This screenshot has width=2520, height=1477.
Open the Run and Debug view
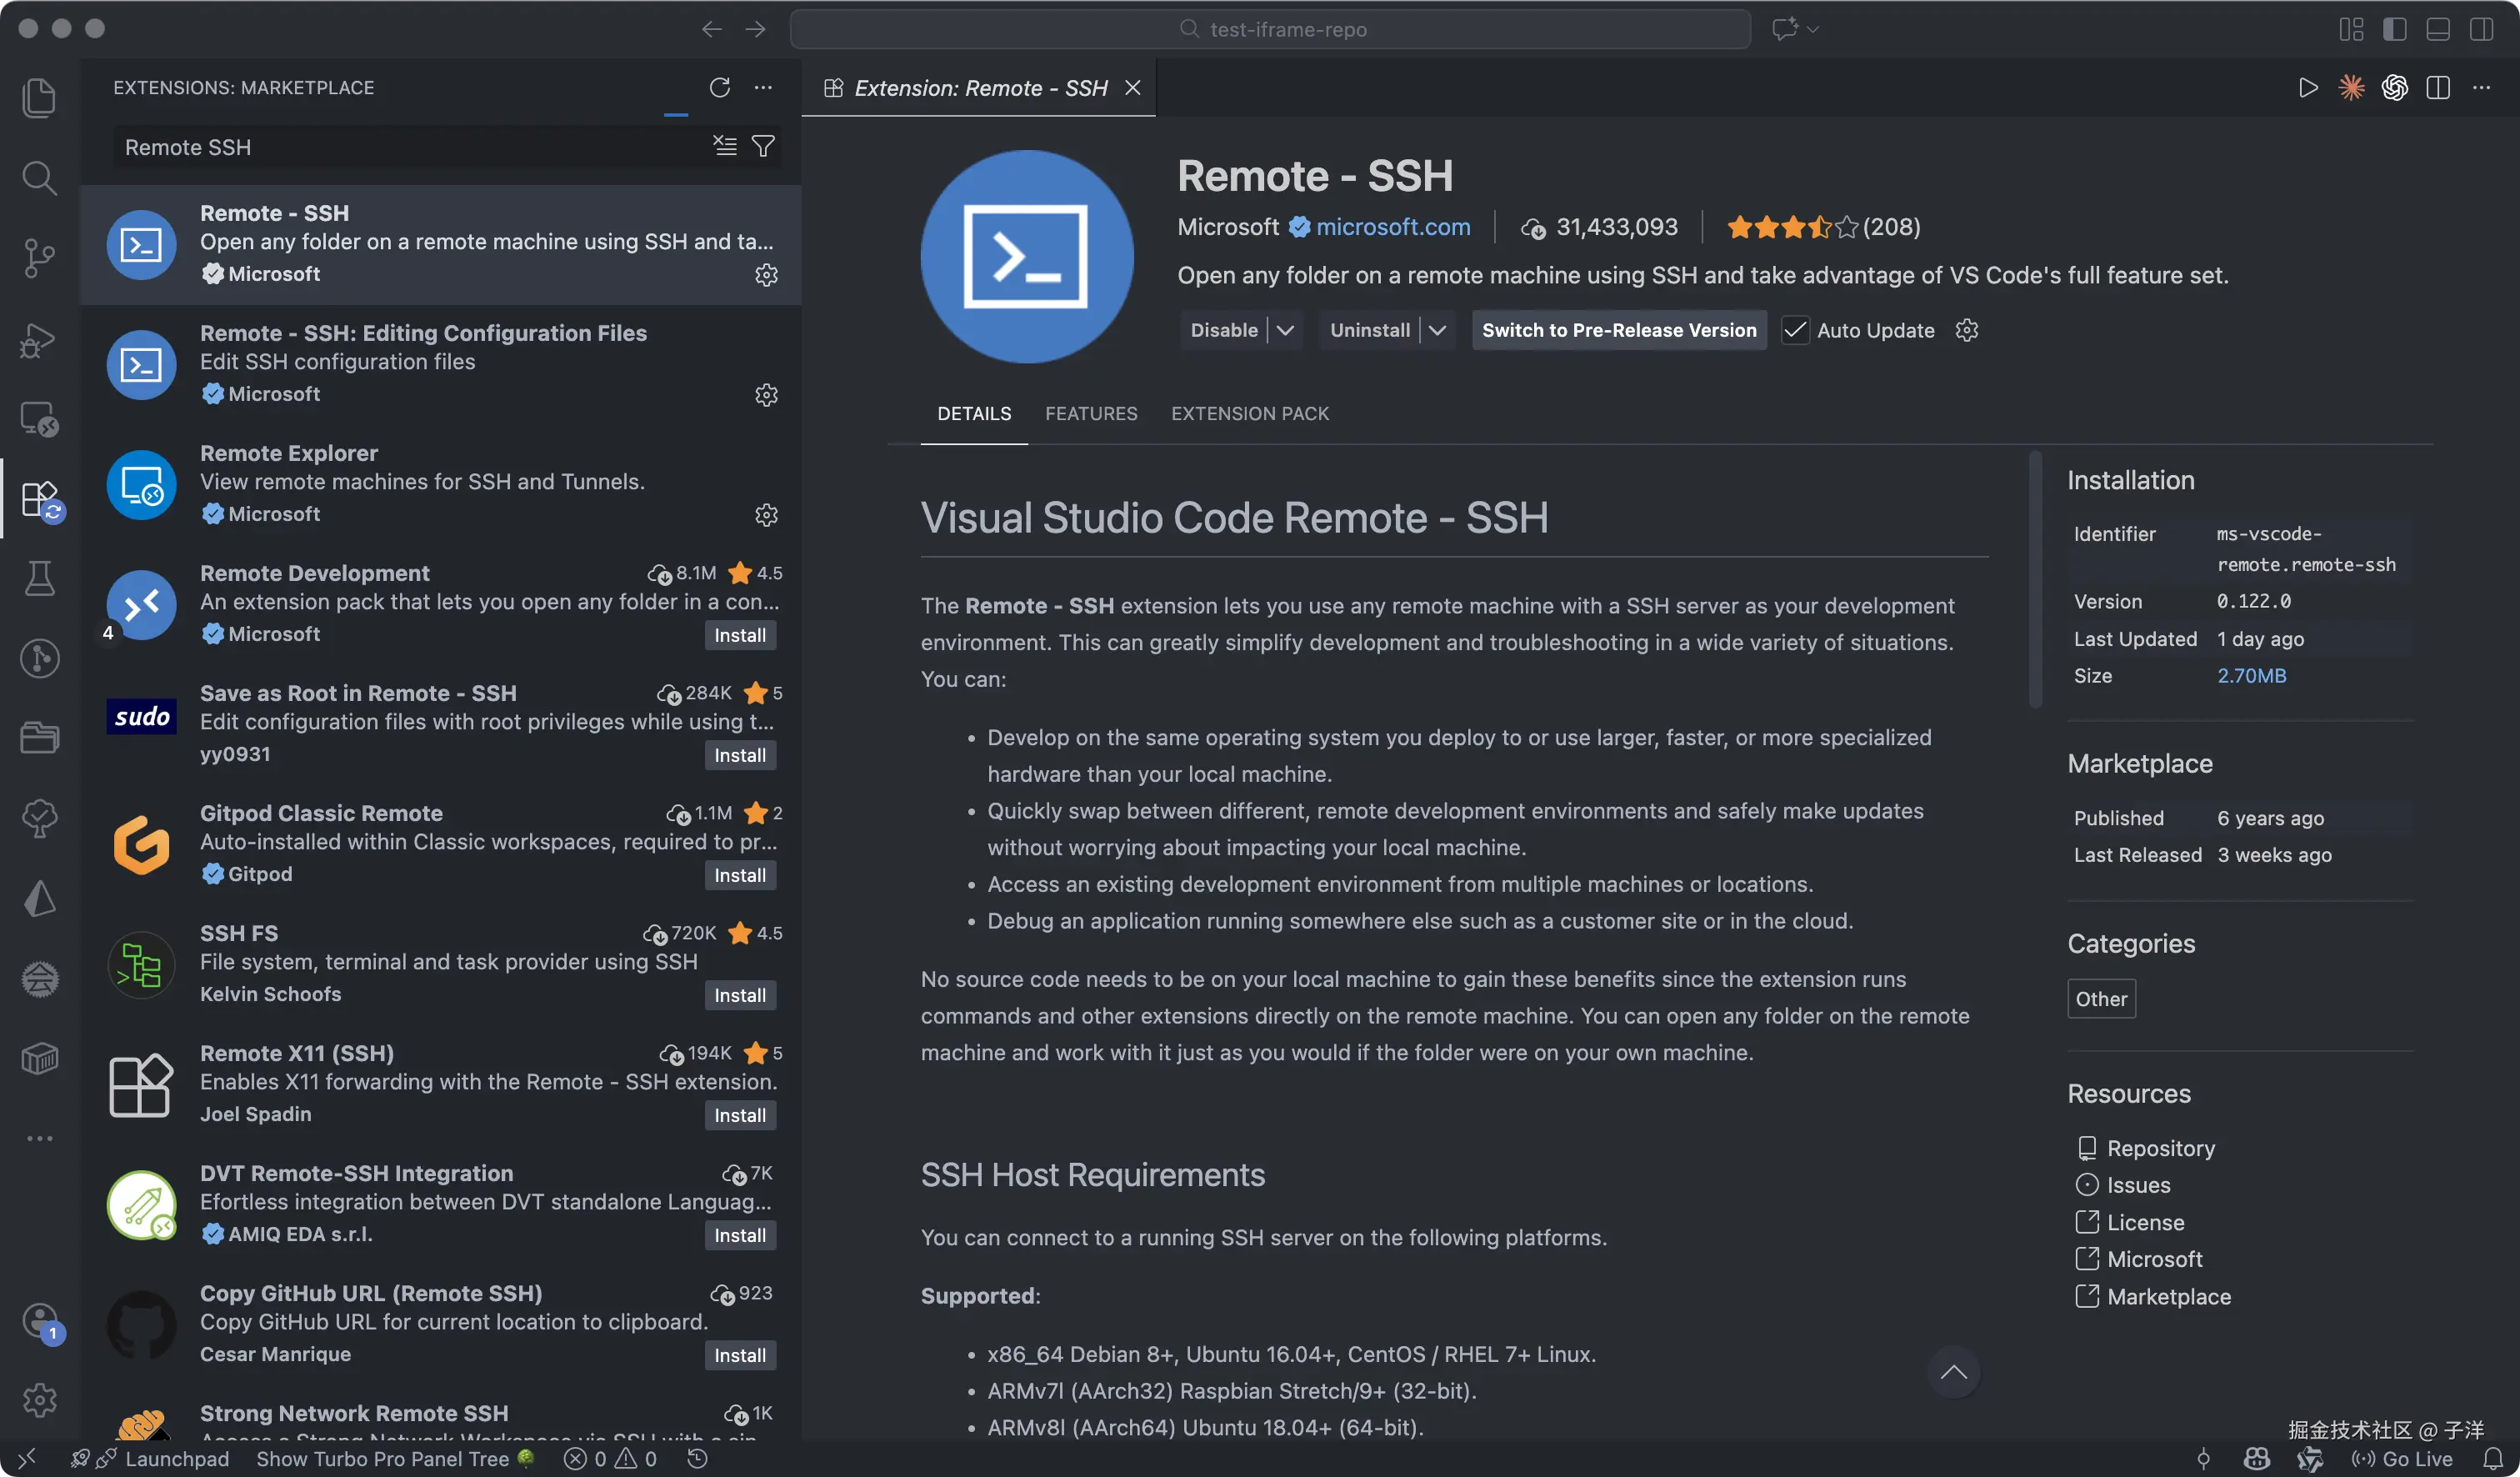click(x=39, y=340)
